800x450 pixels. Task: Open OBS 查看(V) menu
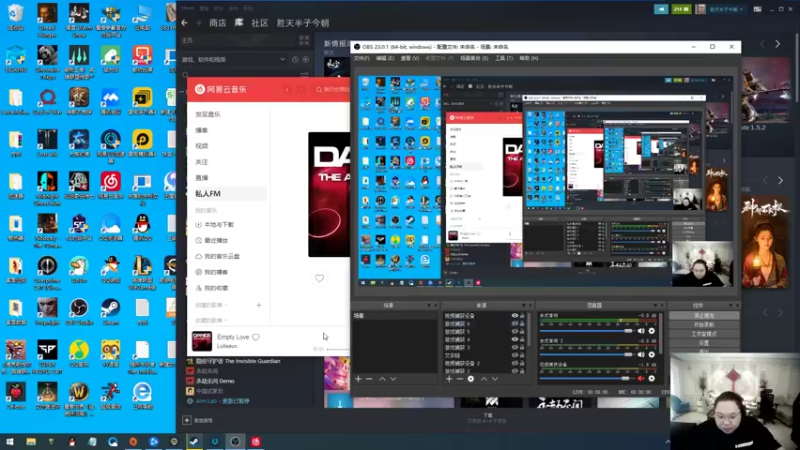pos(410,58)
